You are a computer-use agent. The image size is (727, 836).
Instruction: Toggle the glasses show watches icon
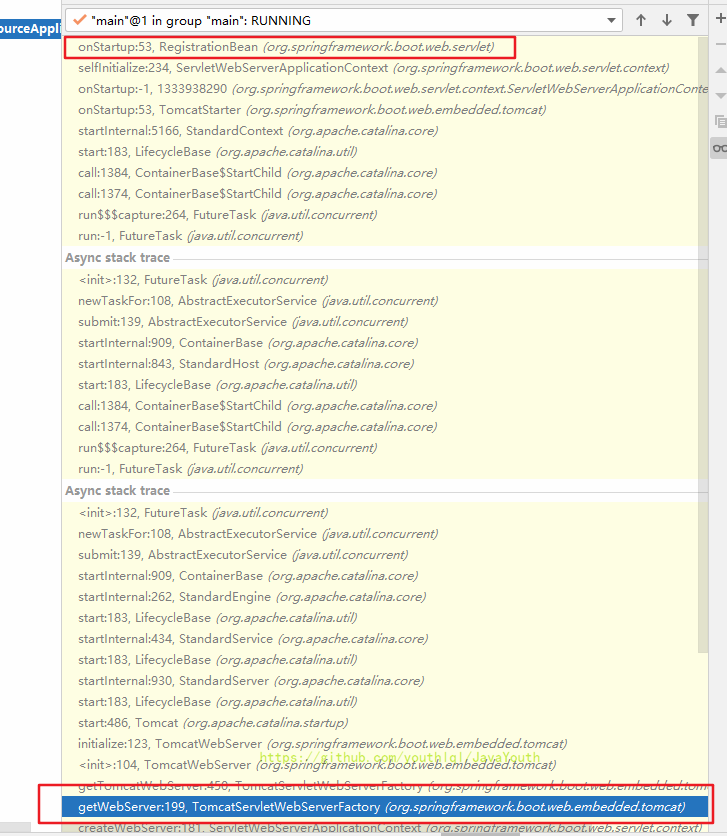[720, 148]
